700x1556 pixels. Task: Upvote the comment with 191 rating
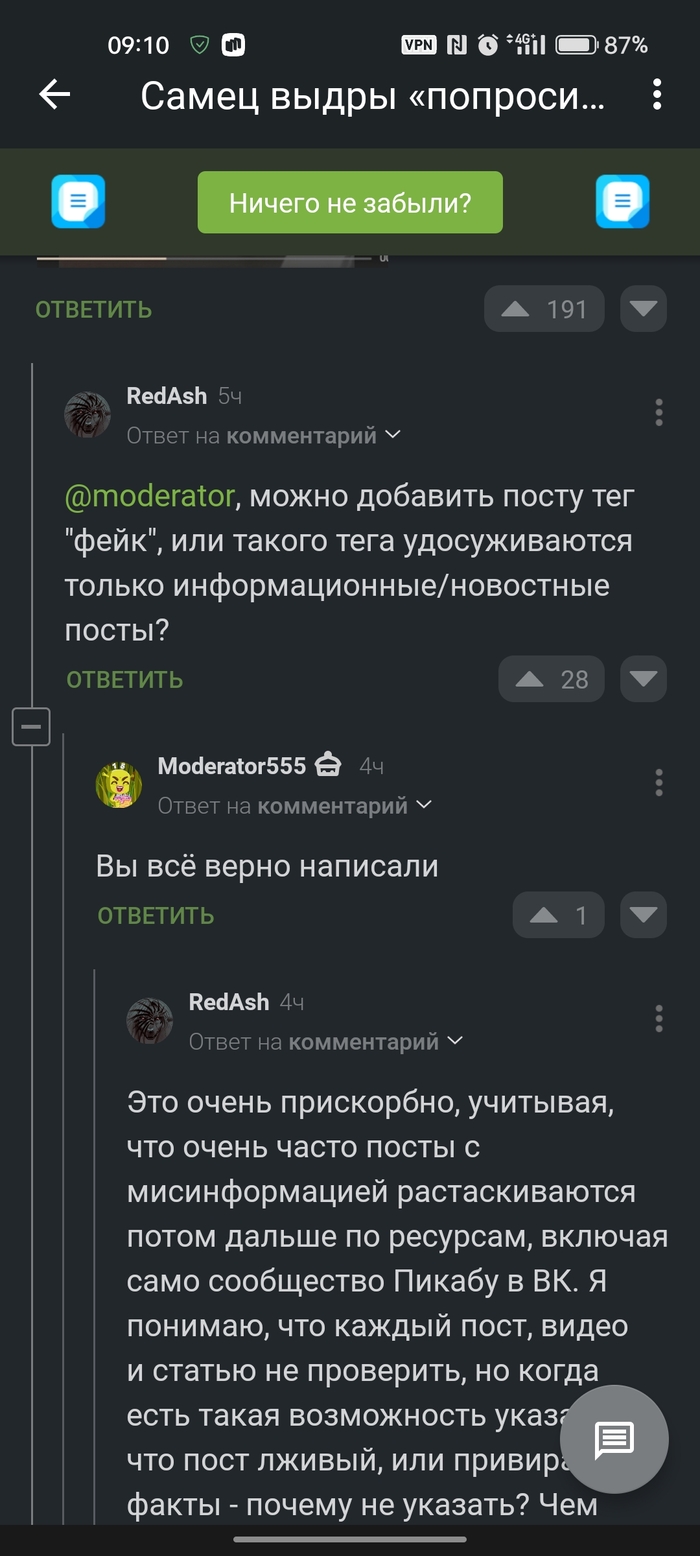point(545,309)
